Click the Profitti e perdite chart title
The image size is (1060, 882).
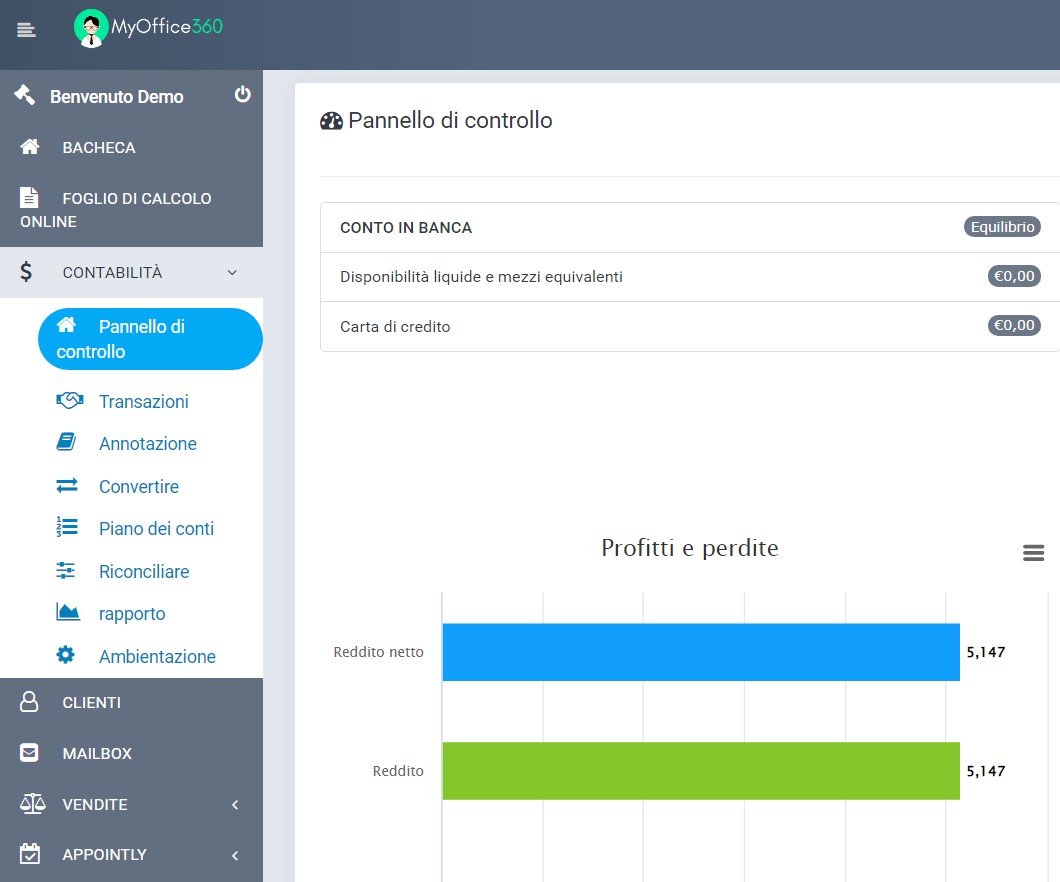(690, 547)
